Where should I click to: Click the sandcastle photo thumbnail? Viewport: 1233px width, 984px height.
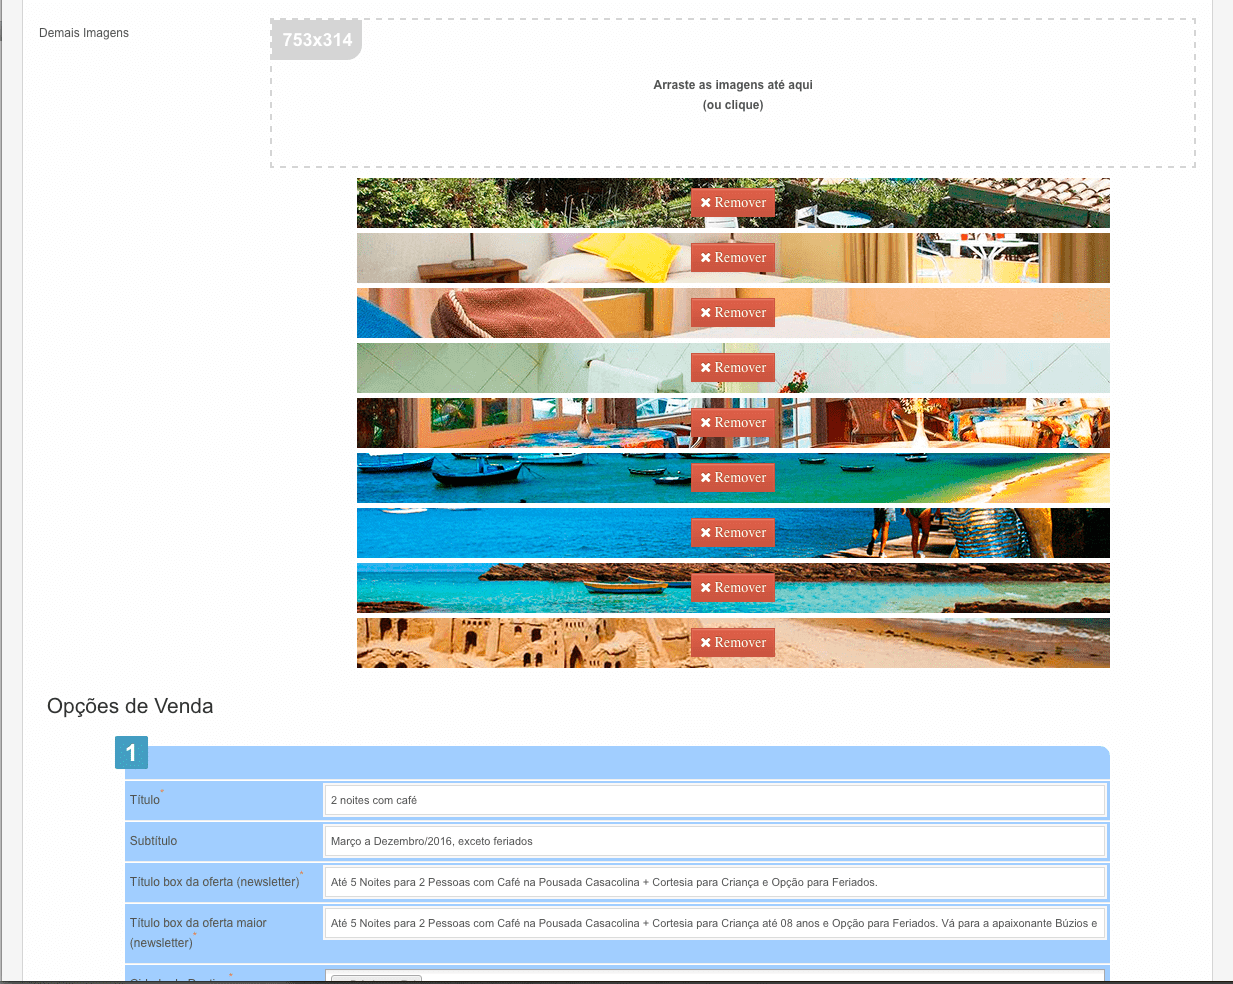coord(500,643)
